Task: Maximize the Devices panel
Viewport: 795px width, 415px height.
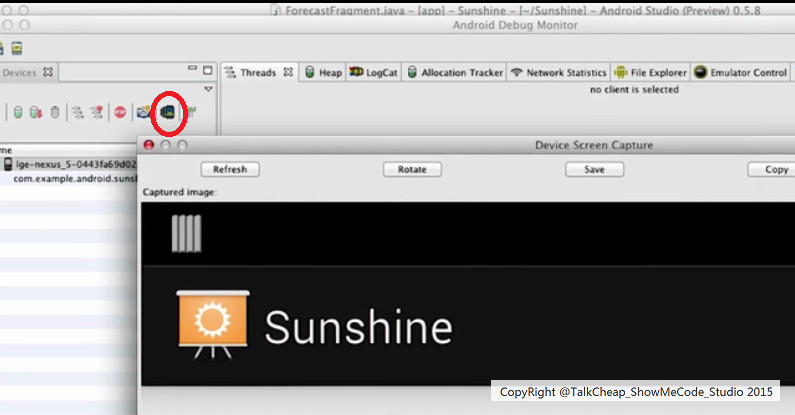Action: pyautogui.click(x=208, y=70)
